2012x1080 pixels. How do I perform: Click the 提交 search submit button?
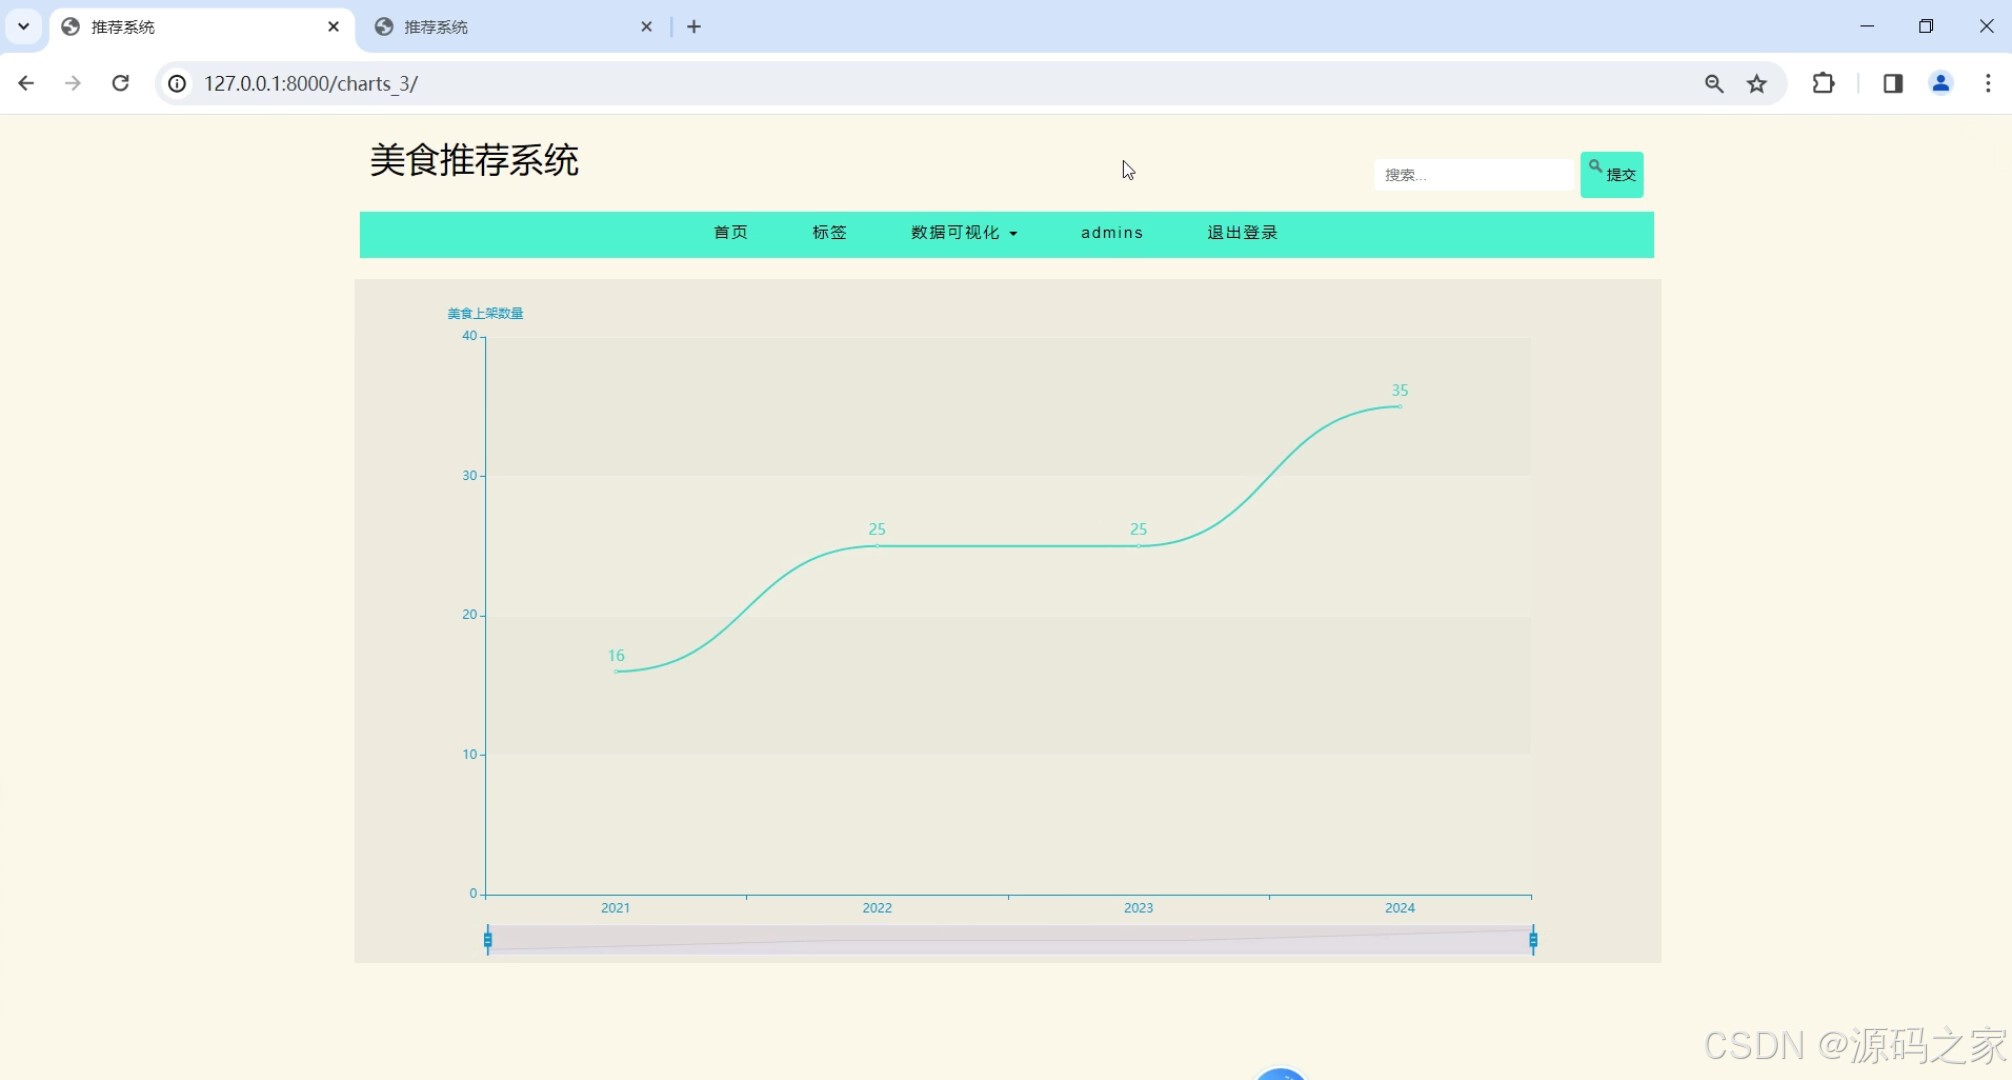click(1612, 174)
